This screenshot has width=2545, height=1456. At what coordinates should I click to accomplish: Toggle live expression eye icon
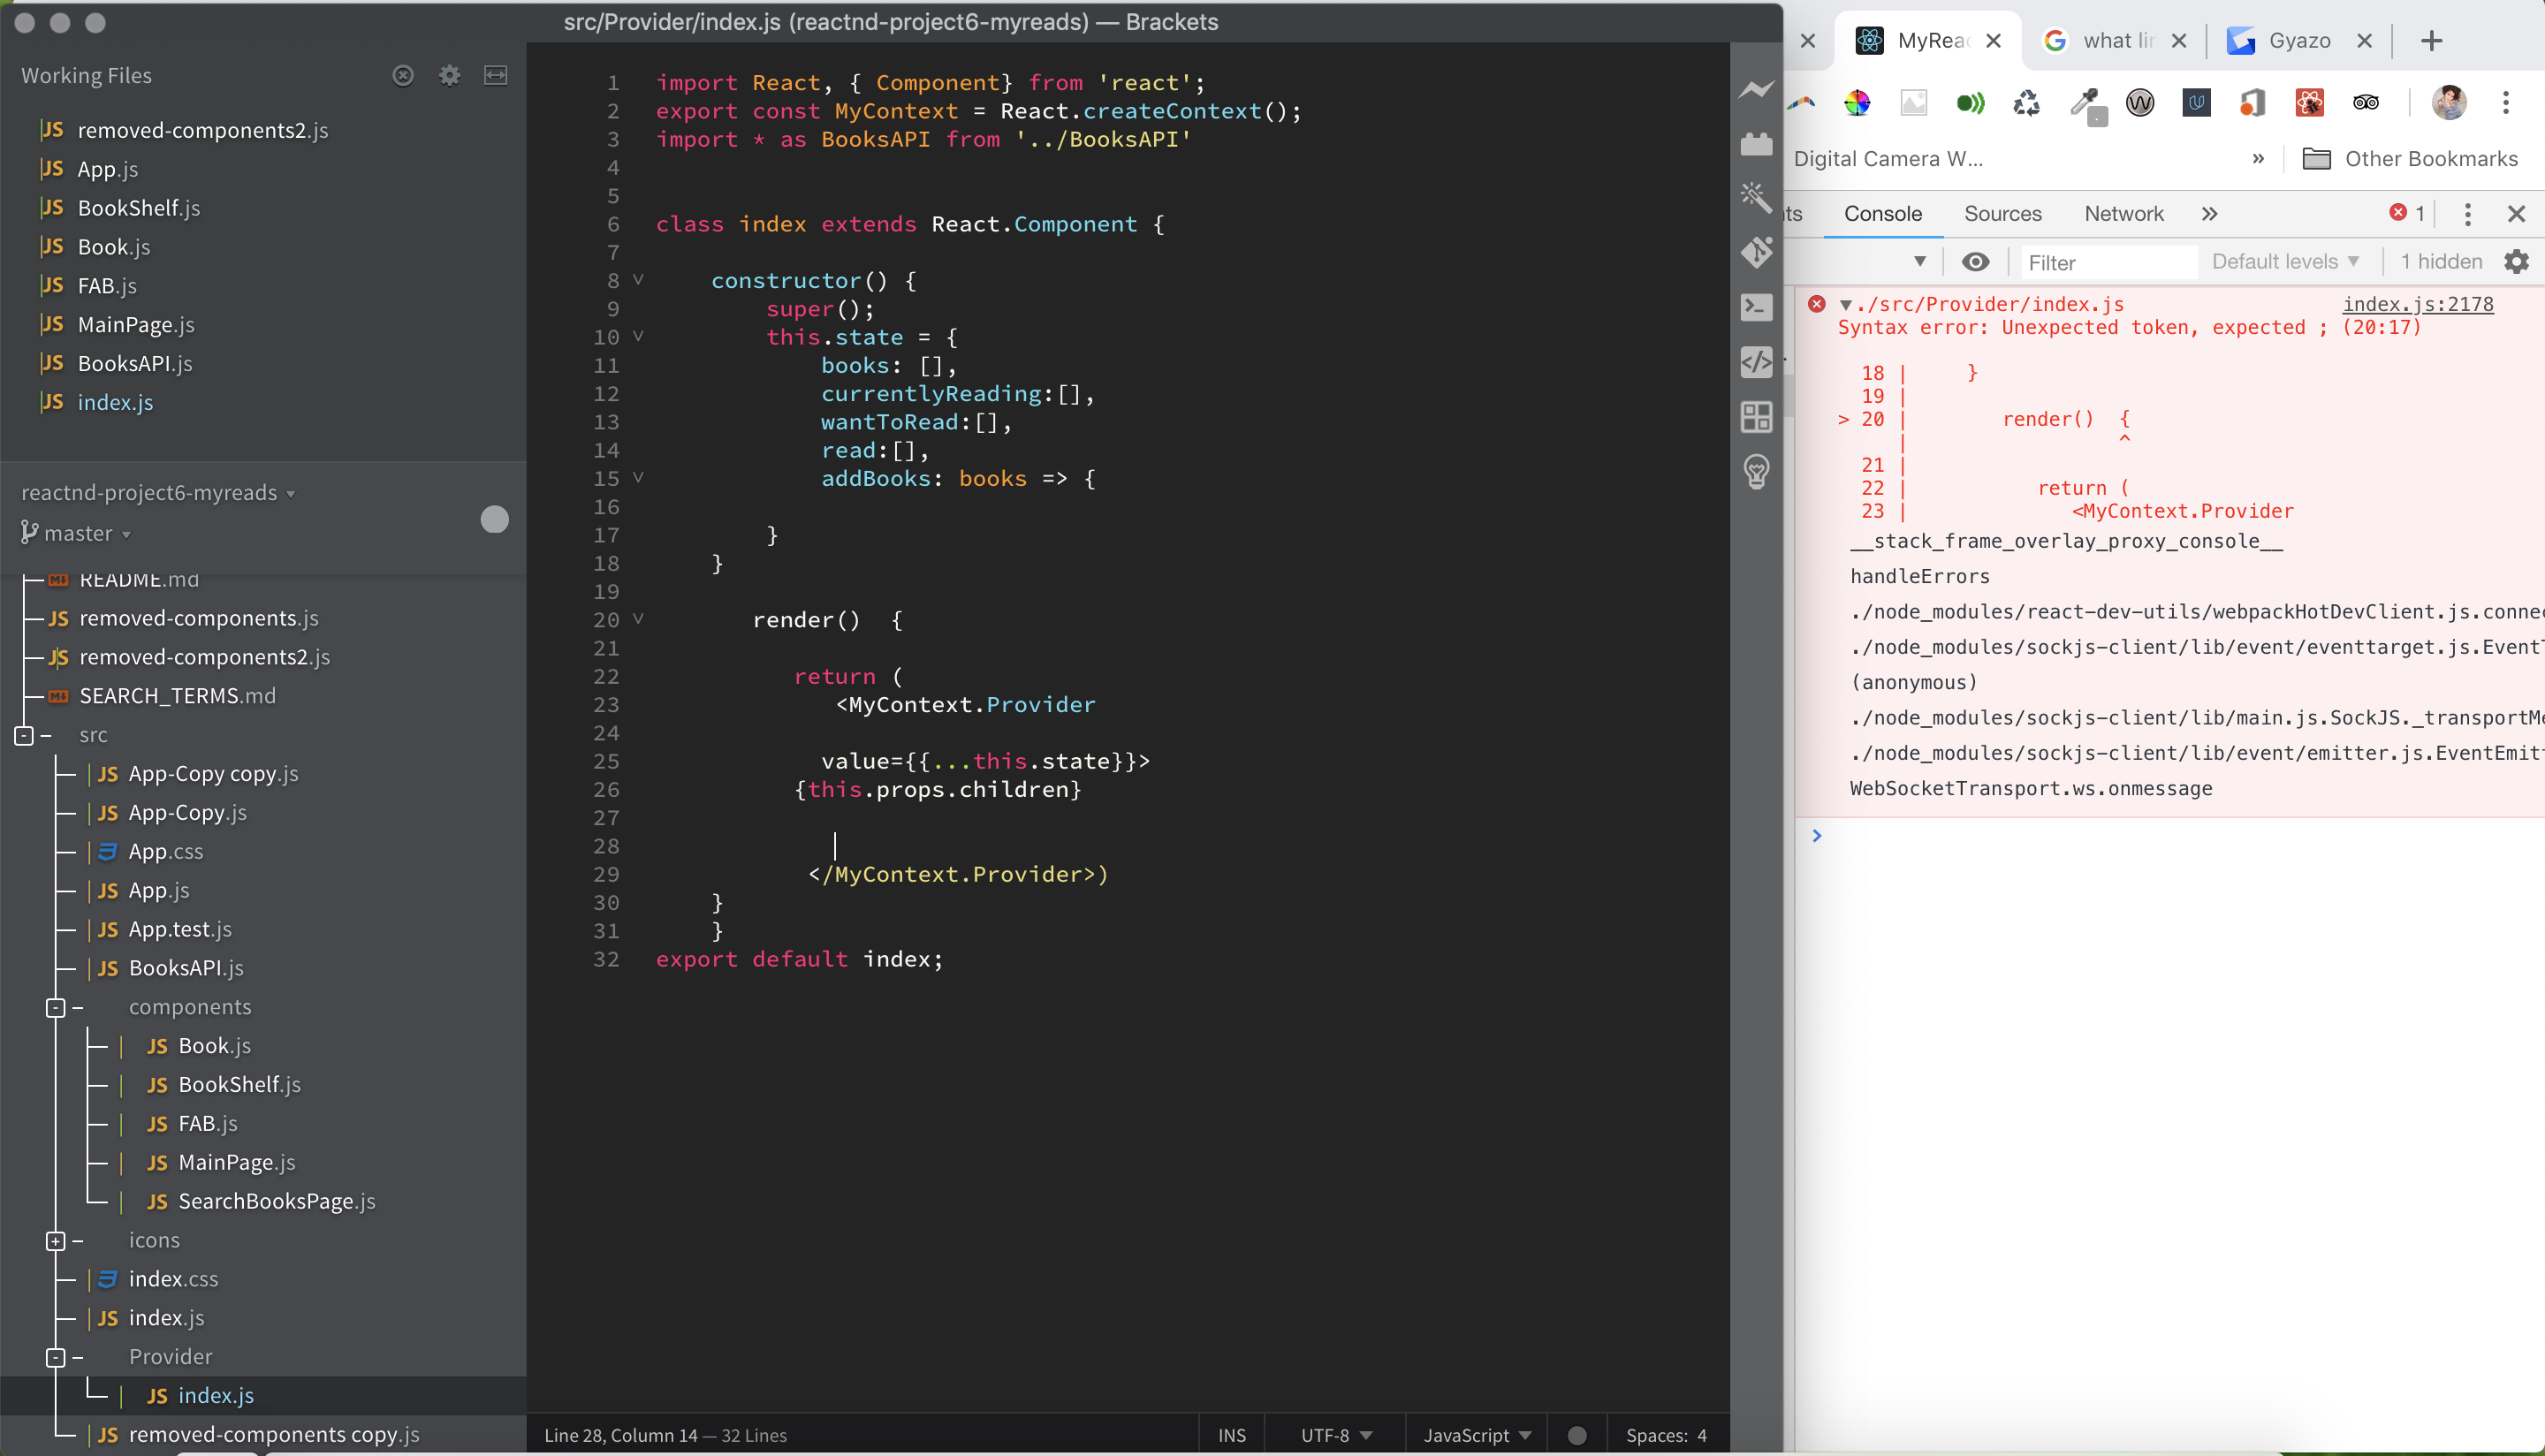click(1975, 262)
